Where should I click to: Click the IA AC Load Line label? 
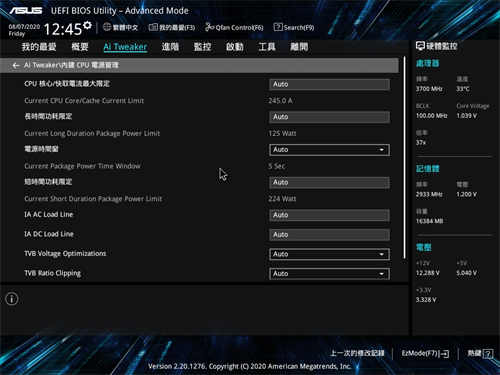49,214
